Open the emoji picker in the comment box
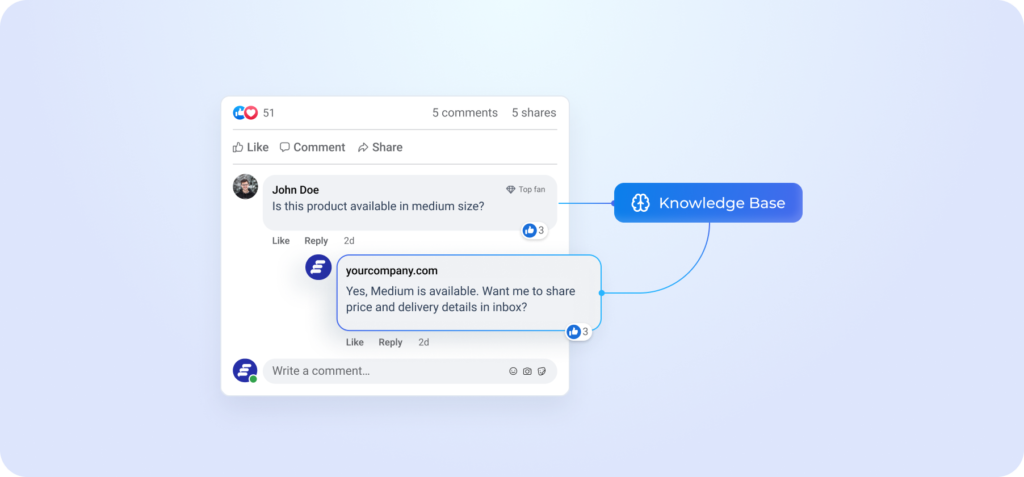1024x477 pixels. click(513, 371)
